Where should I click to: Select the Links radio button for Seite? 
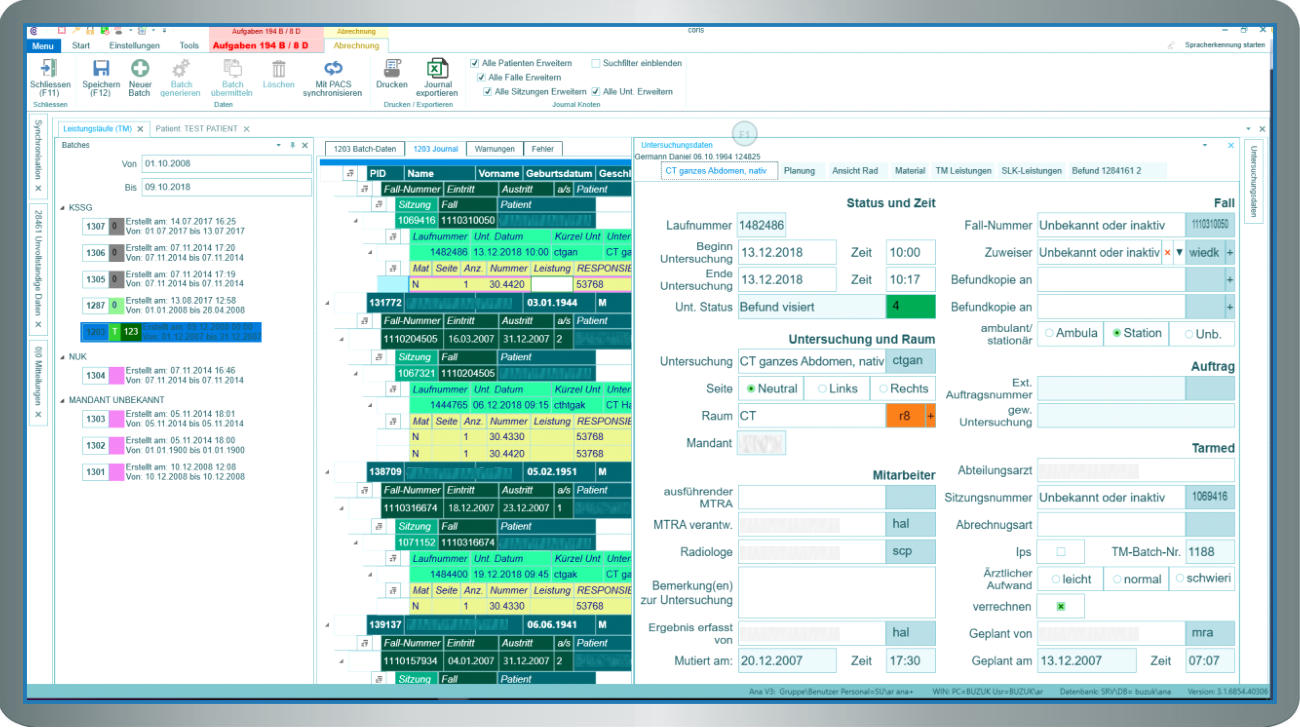tap(822, 389)
